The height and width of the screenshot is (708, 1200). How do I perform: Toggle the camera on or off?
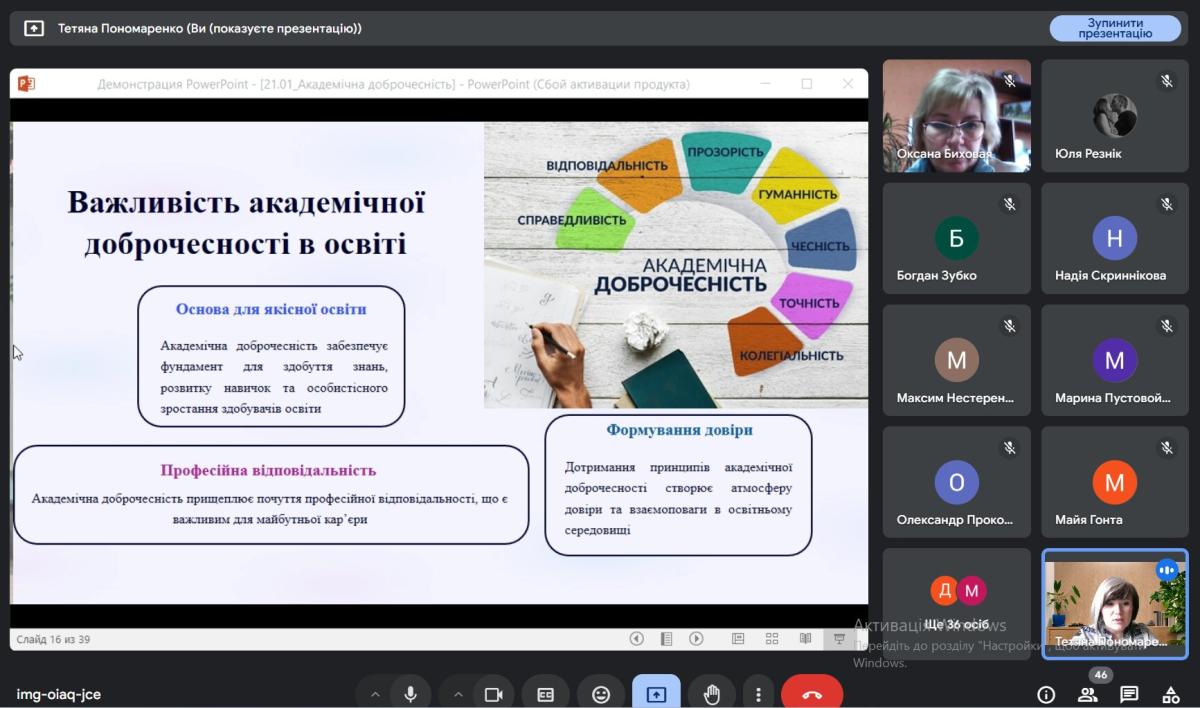point(493,694)
